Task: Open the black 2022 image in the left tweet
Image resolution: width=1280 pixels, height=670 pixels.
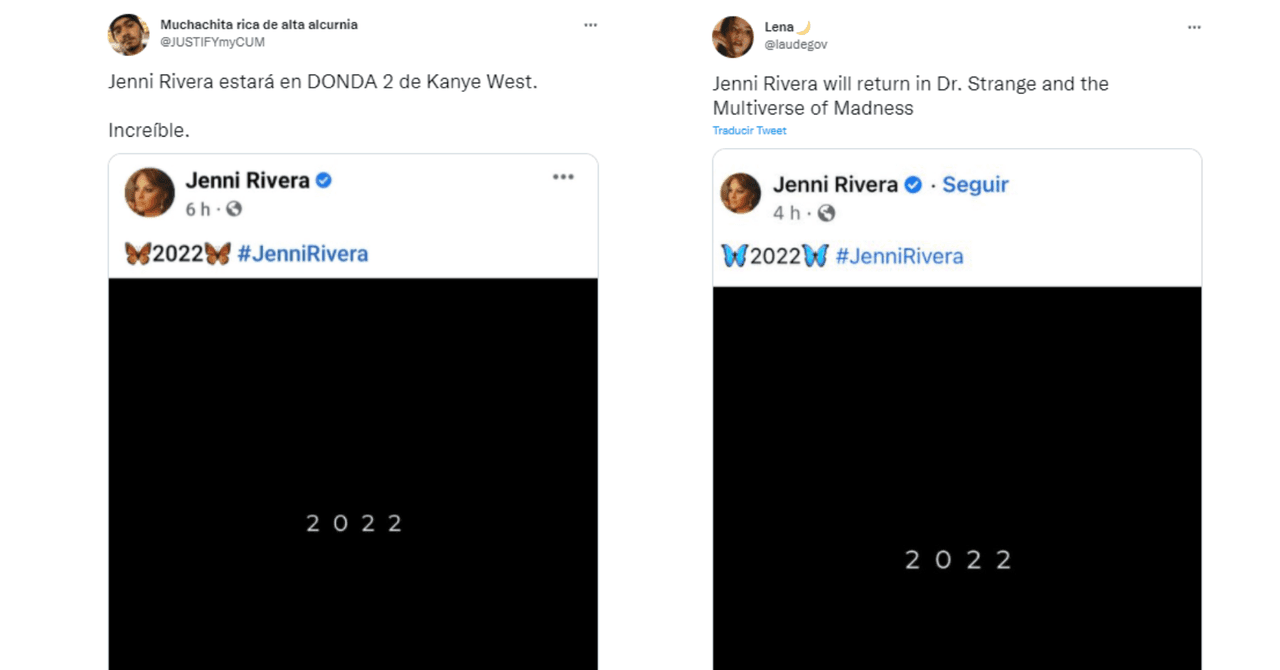Action: pos(352,470)
